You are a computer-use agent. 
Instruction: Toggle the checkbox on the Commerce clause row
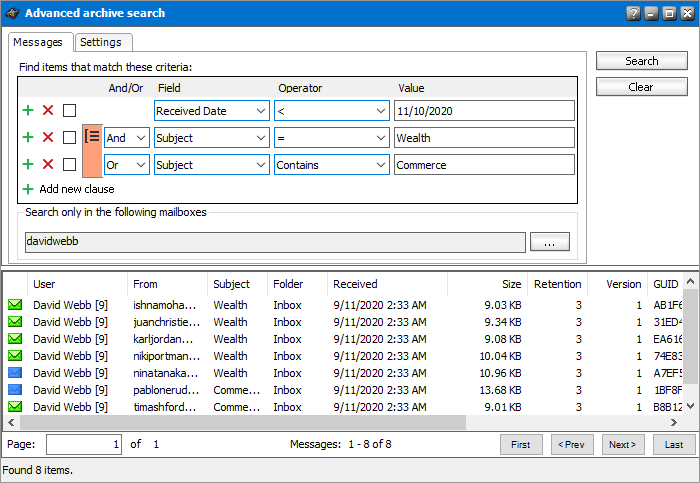tap(69, 165)
